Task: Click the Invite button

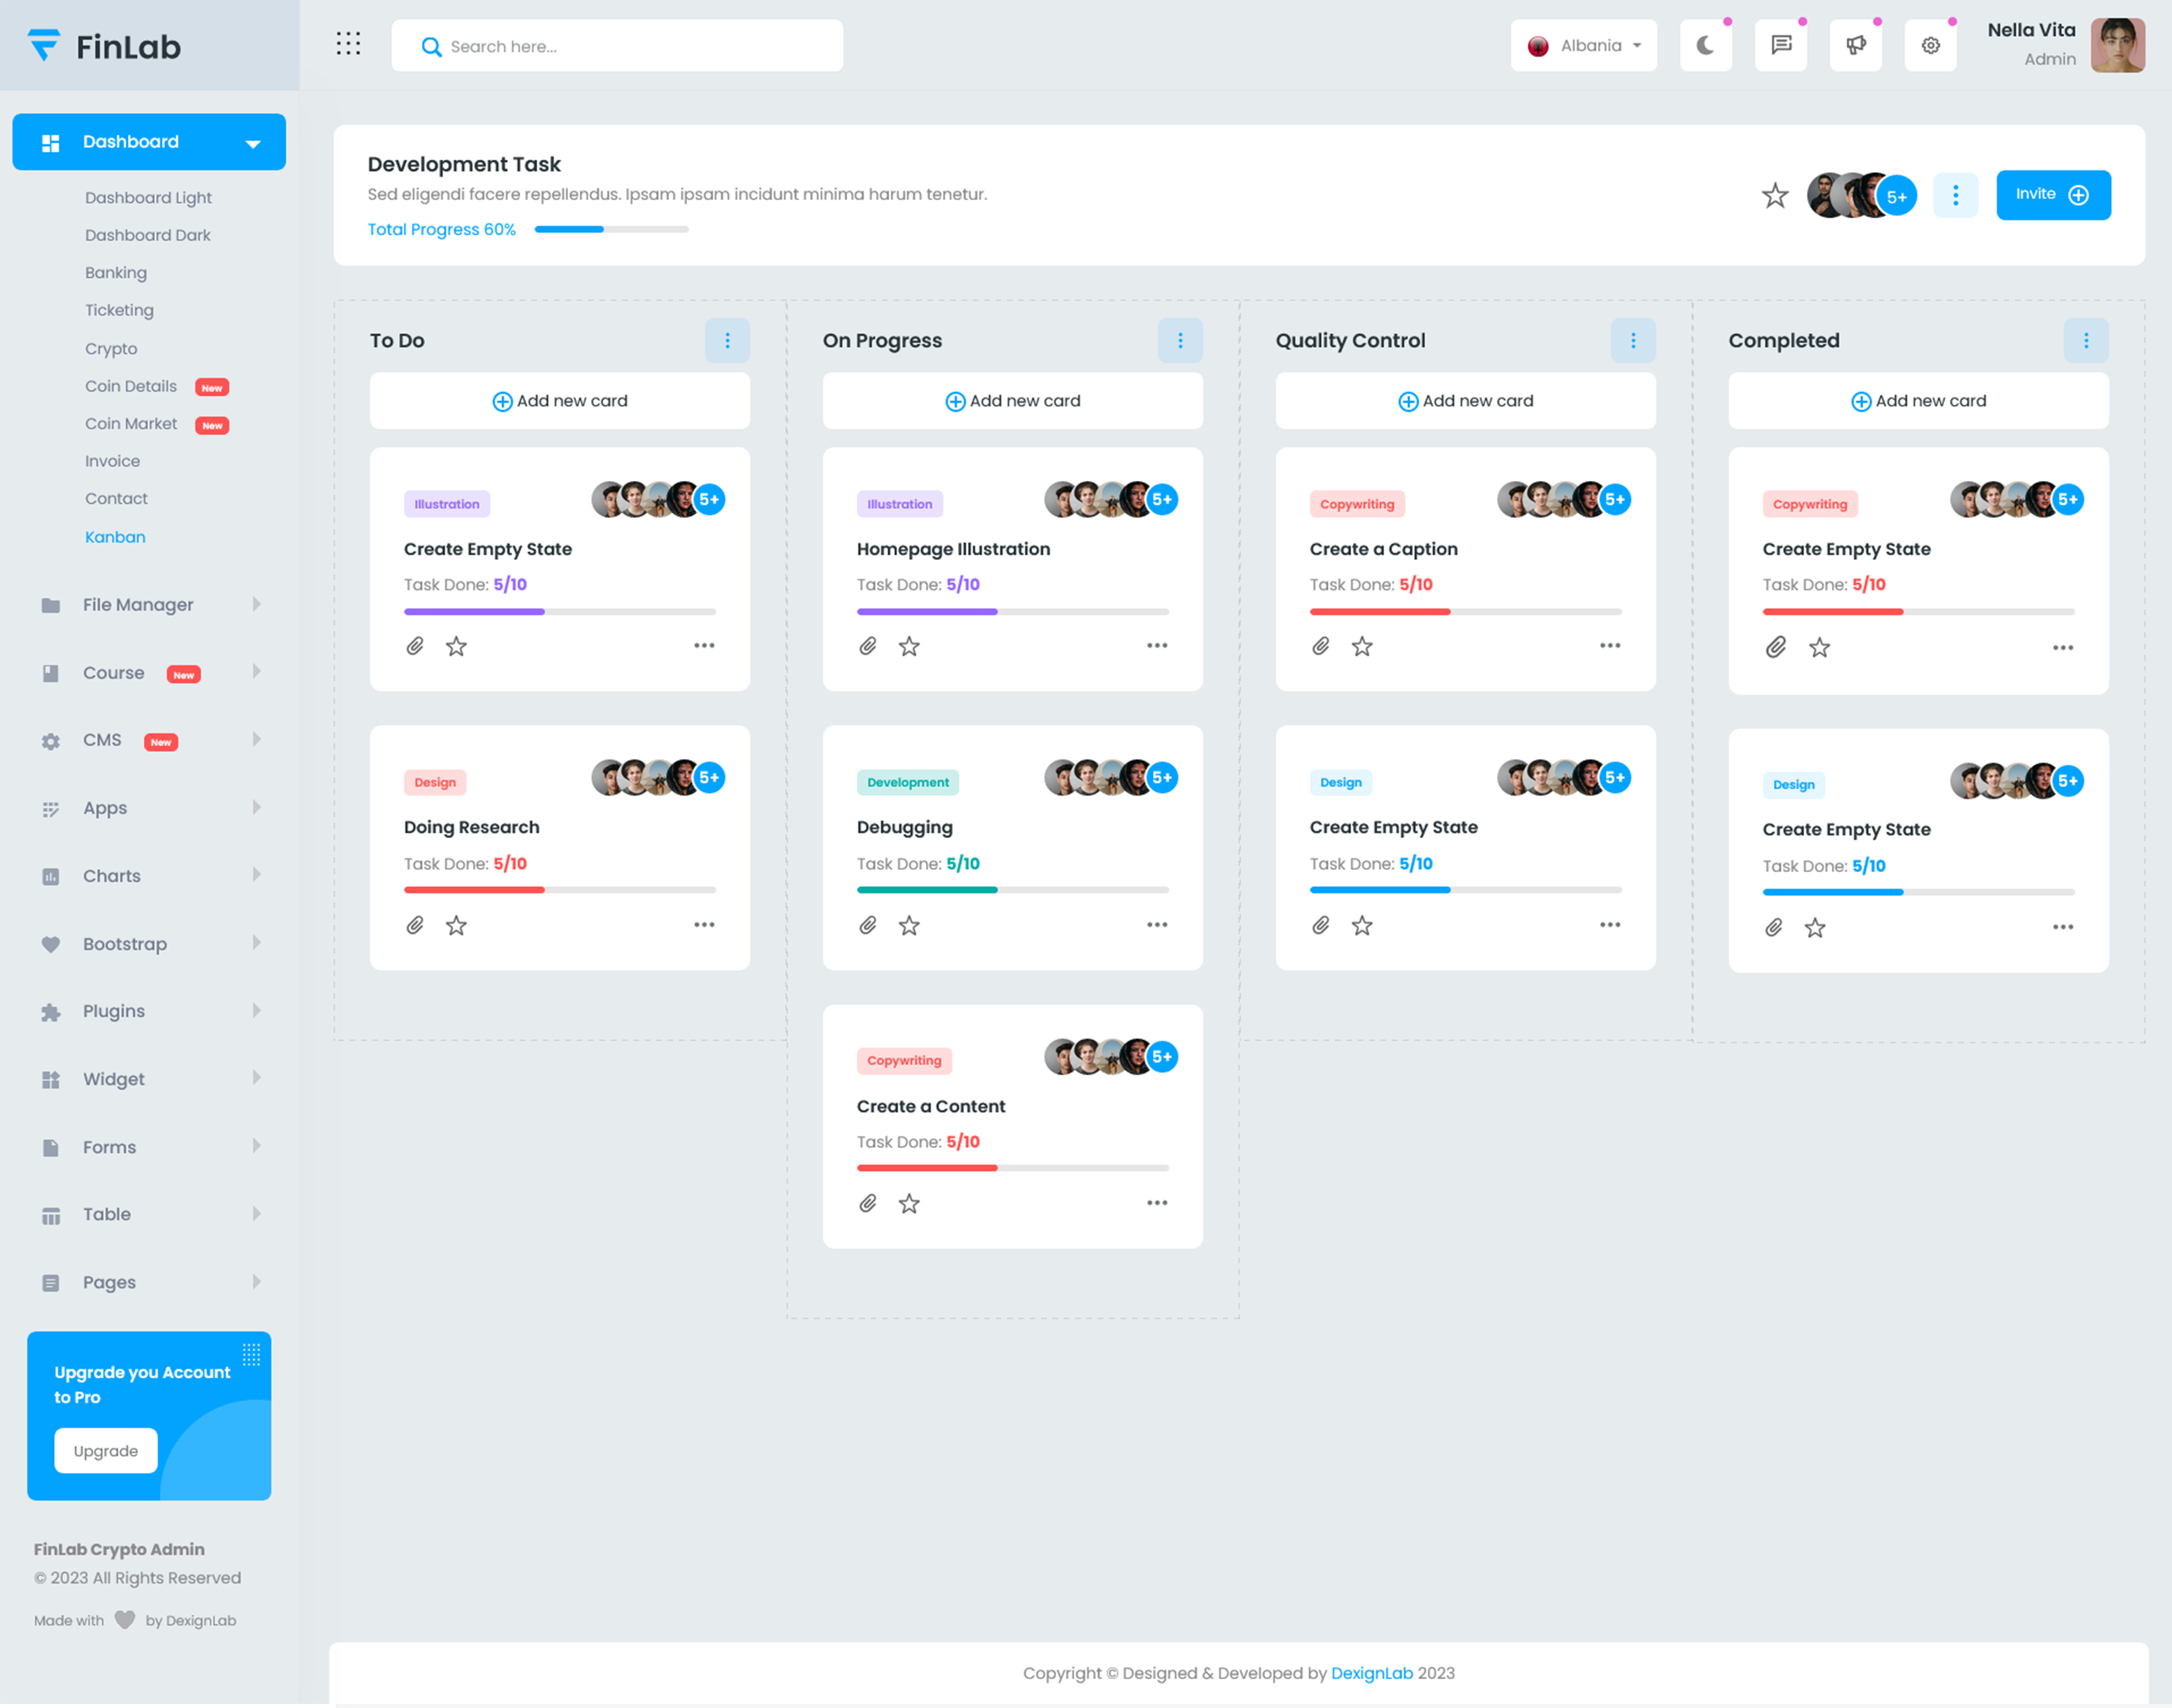Action: click(2052, 195)
